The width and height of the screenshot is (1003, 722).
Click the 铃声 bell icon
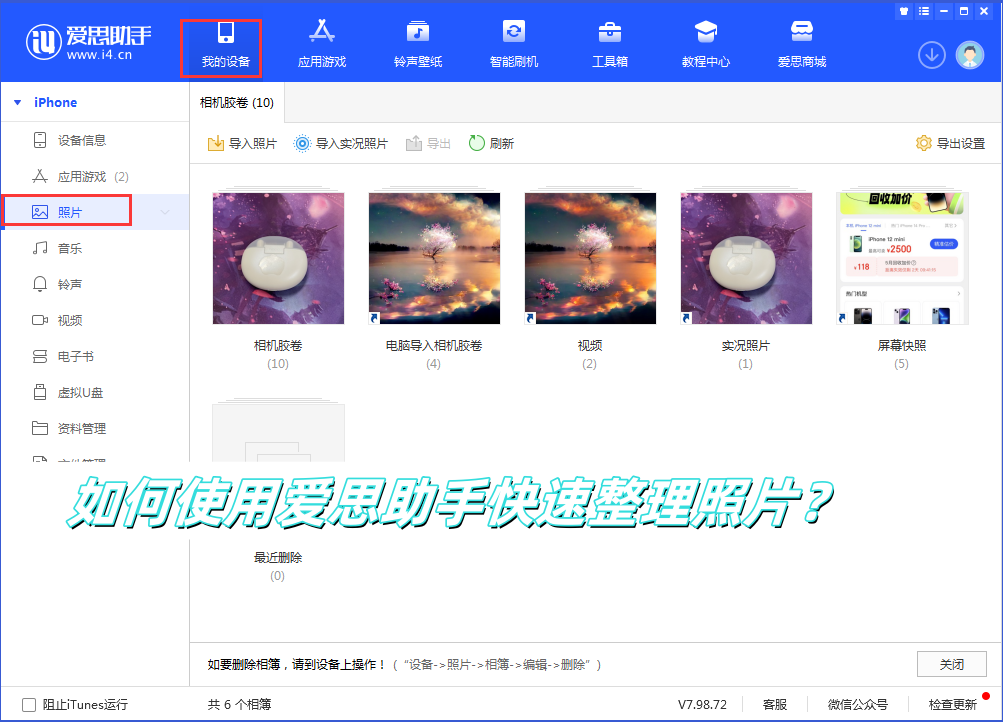(x=40, y=284)
